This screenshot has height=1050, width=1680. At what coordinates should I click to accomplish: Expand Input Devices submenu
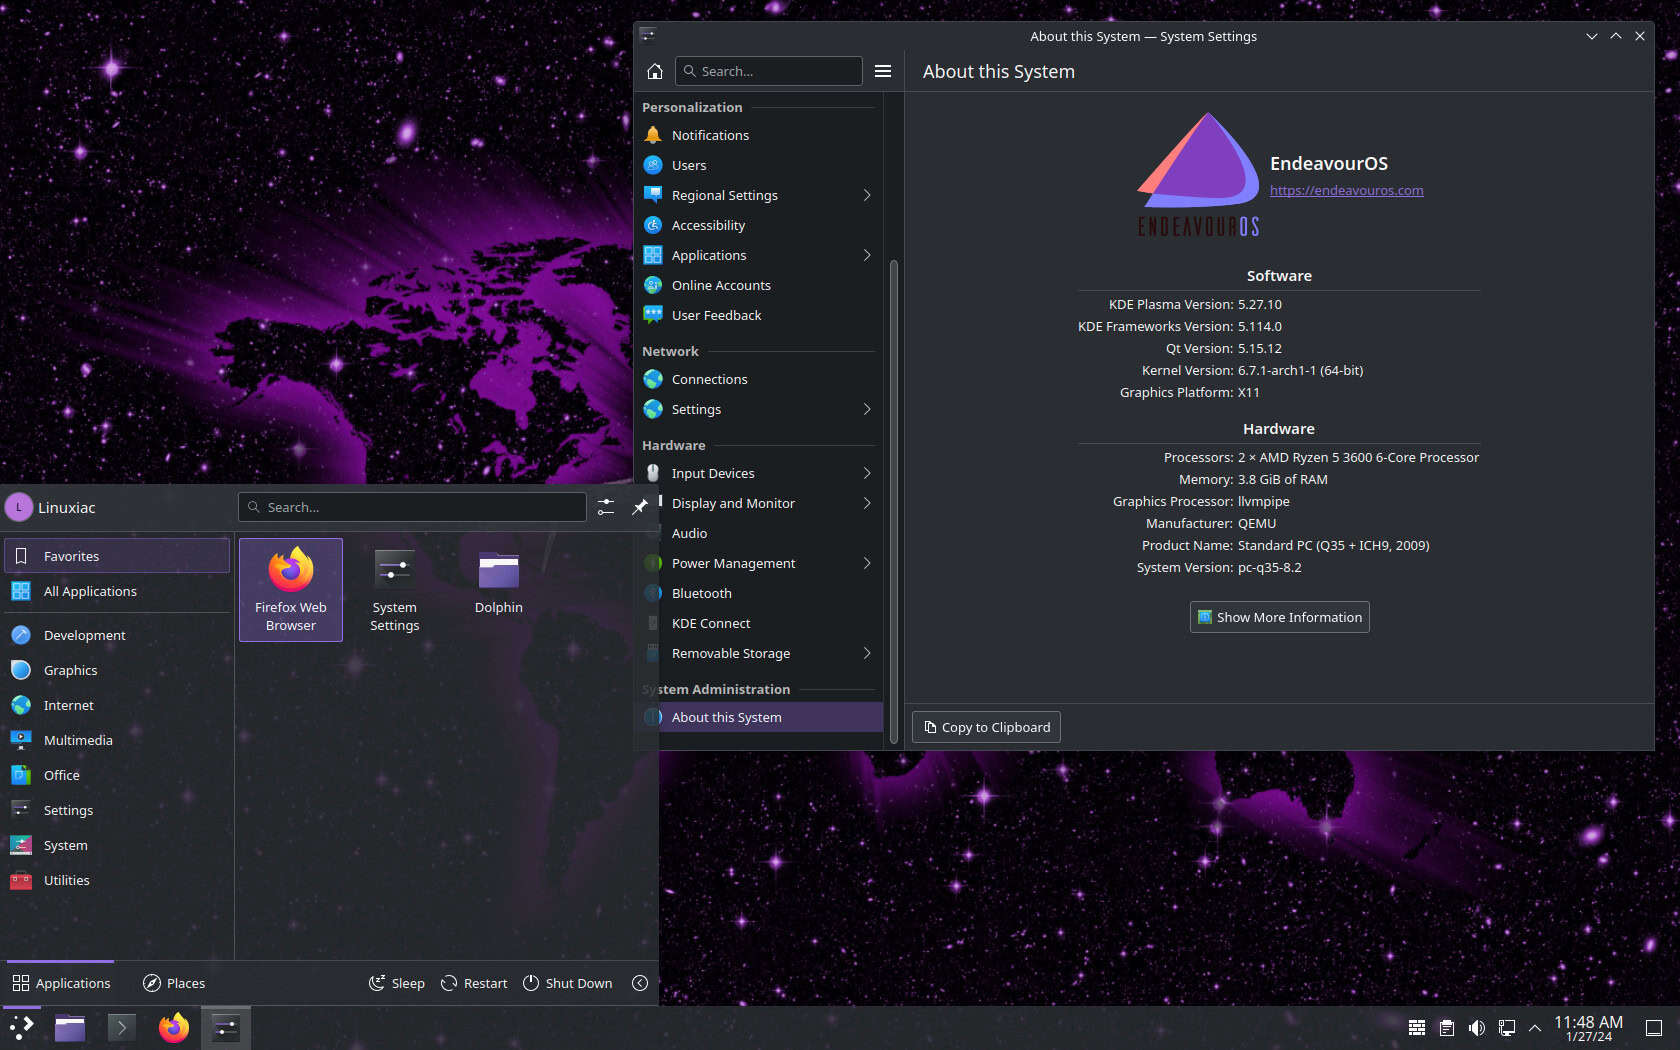pyautogui.click(x=867, y=473)
